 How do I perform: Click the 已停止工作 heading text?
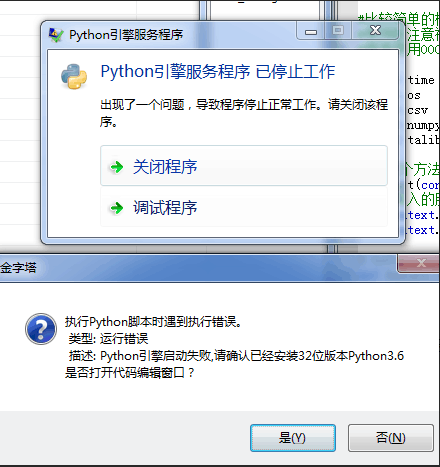(x=295, y=71)
